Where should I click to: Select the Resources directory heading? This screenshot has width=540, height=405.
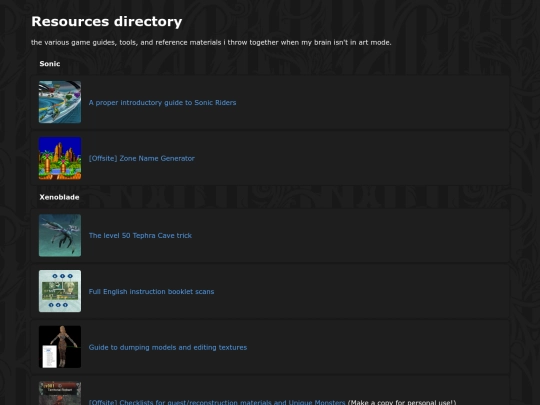[x=106, y=21]
